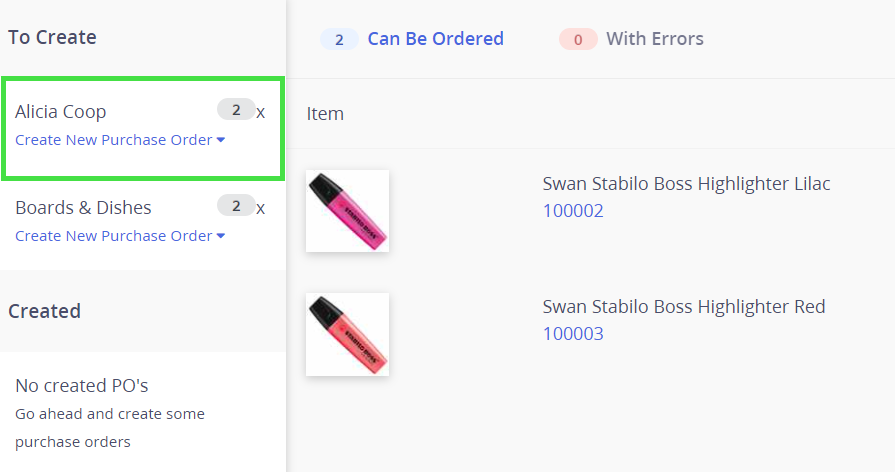Click the Created section heading
The image size is (895, 472).
click(x=44, y=311)
